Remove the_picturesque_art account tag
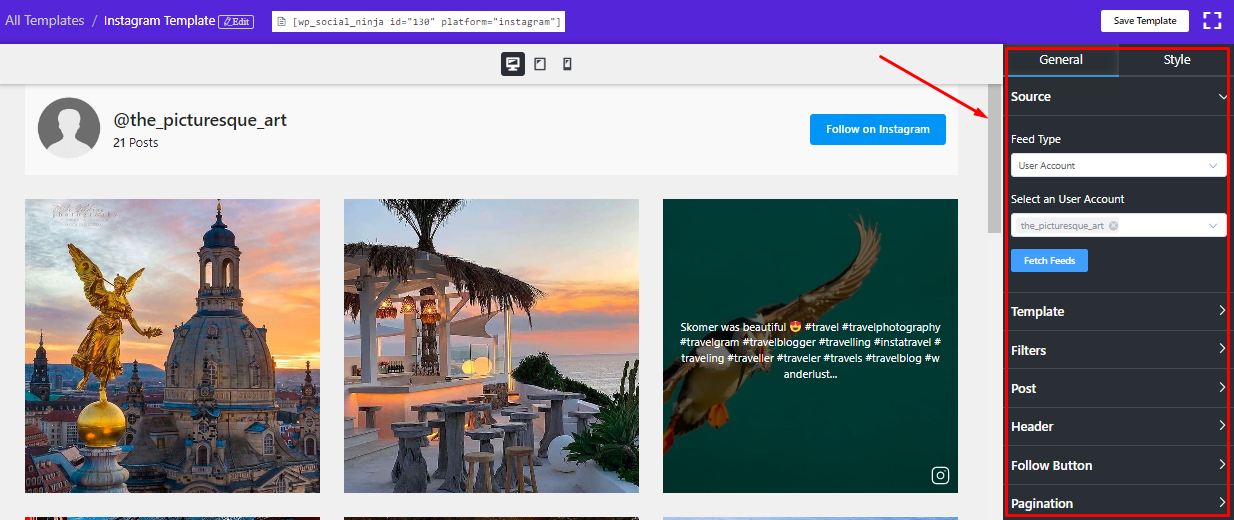1234x520 pixels. coord(1113,226)
